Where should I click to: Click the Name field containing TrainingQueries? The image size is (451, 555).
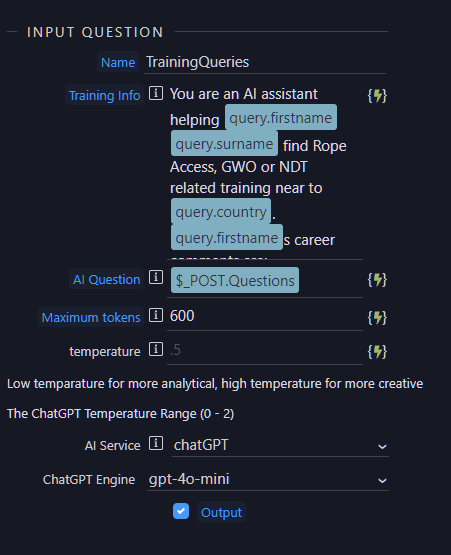[265, 62]
